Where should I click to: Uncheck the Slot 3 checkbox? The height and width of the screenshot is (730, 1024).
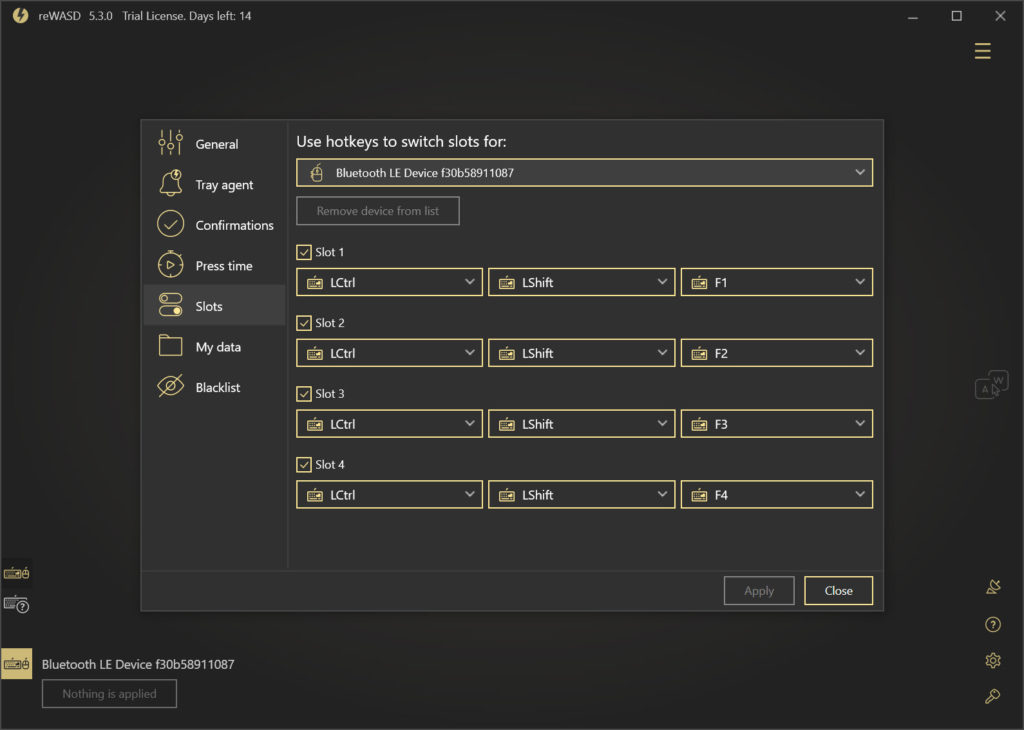point(304,394)
